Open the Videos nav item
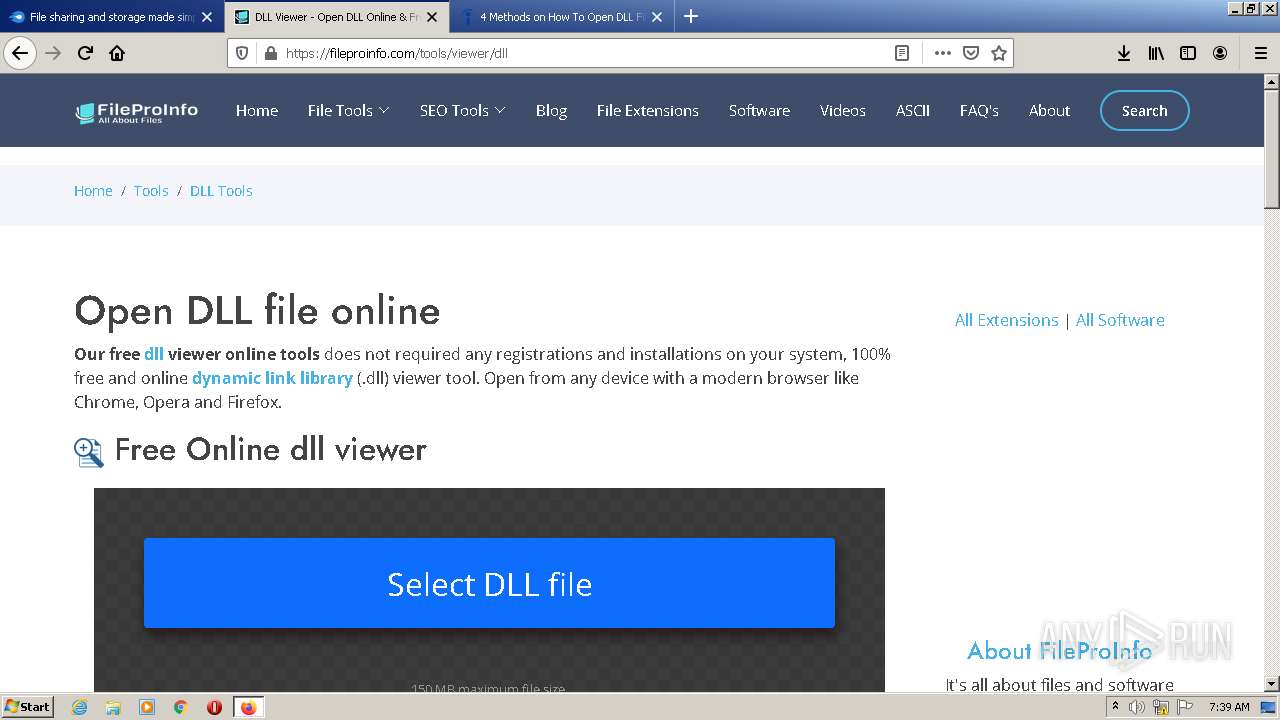Image resolution: width=1280 pixels, height=720 pixels. pos(843,110)
